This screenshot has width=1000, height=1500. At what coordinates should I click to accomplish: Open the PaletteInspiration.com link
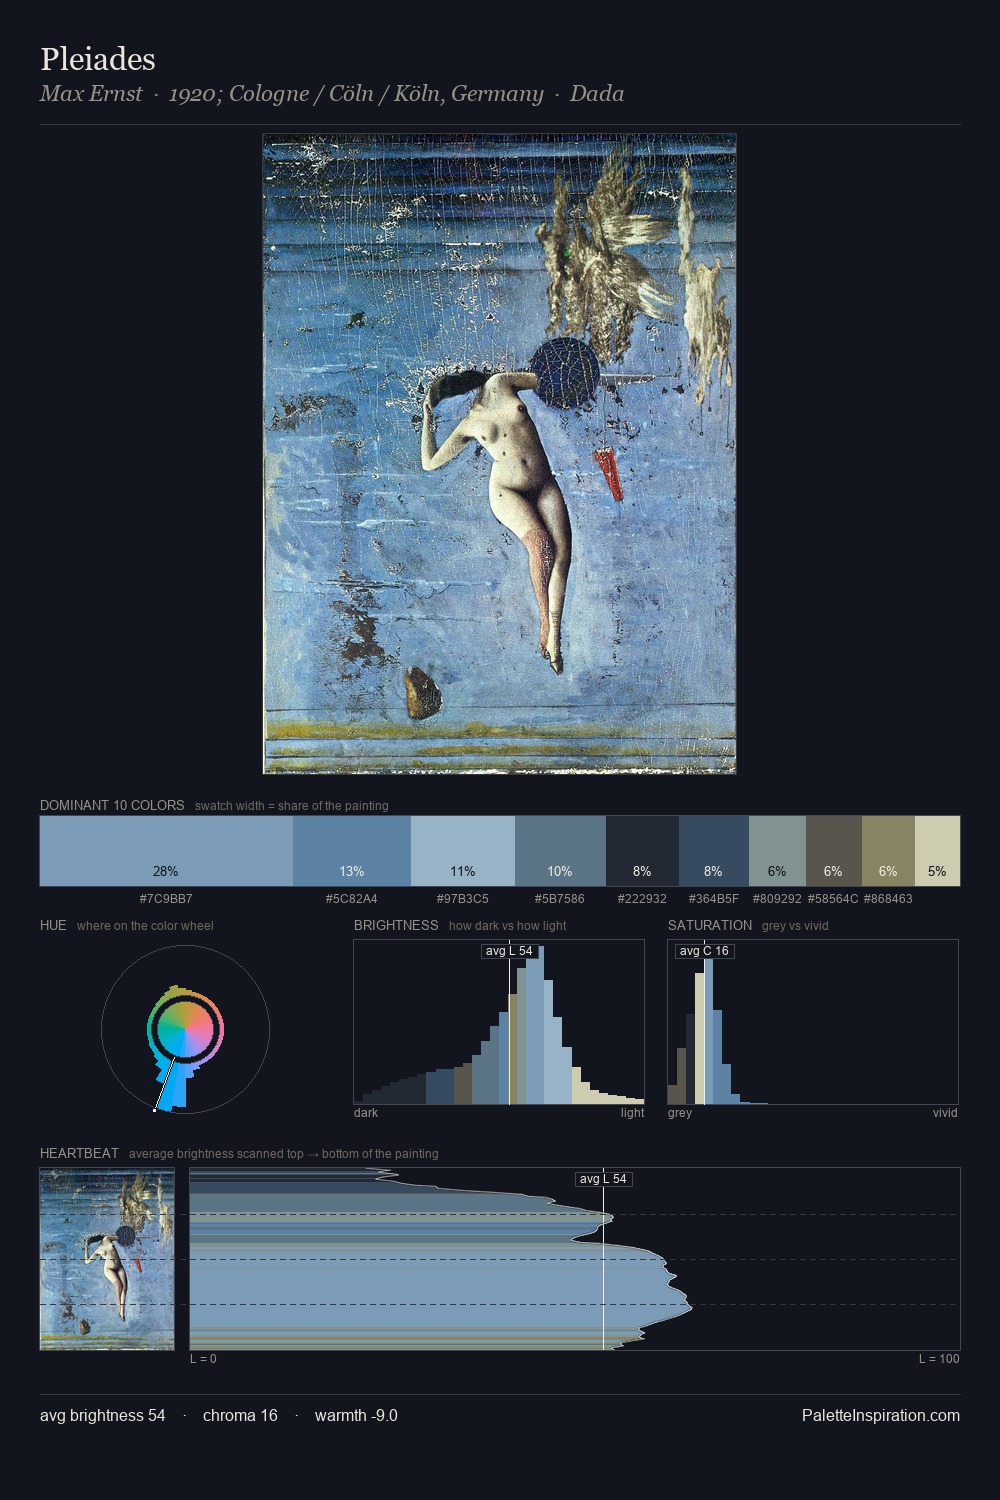881,1415
